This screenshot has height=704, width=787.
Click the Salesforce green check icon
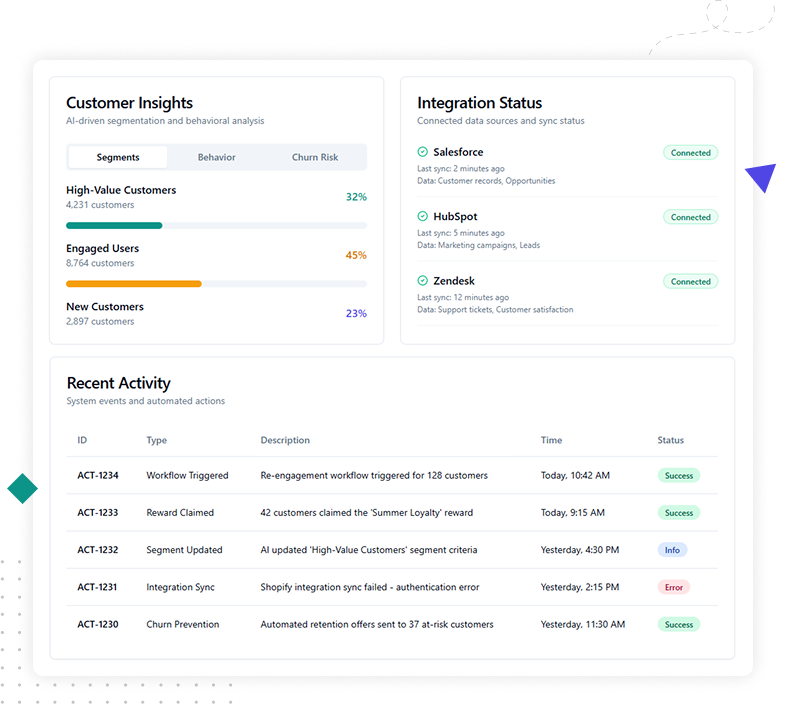pos(423,152)
